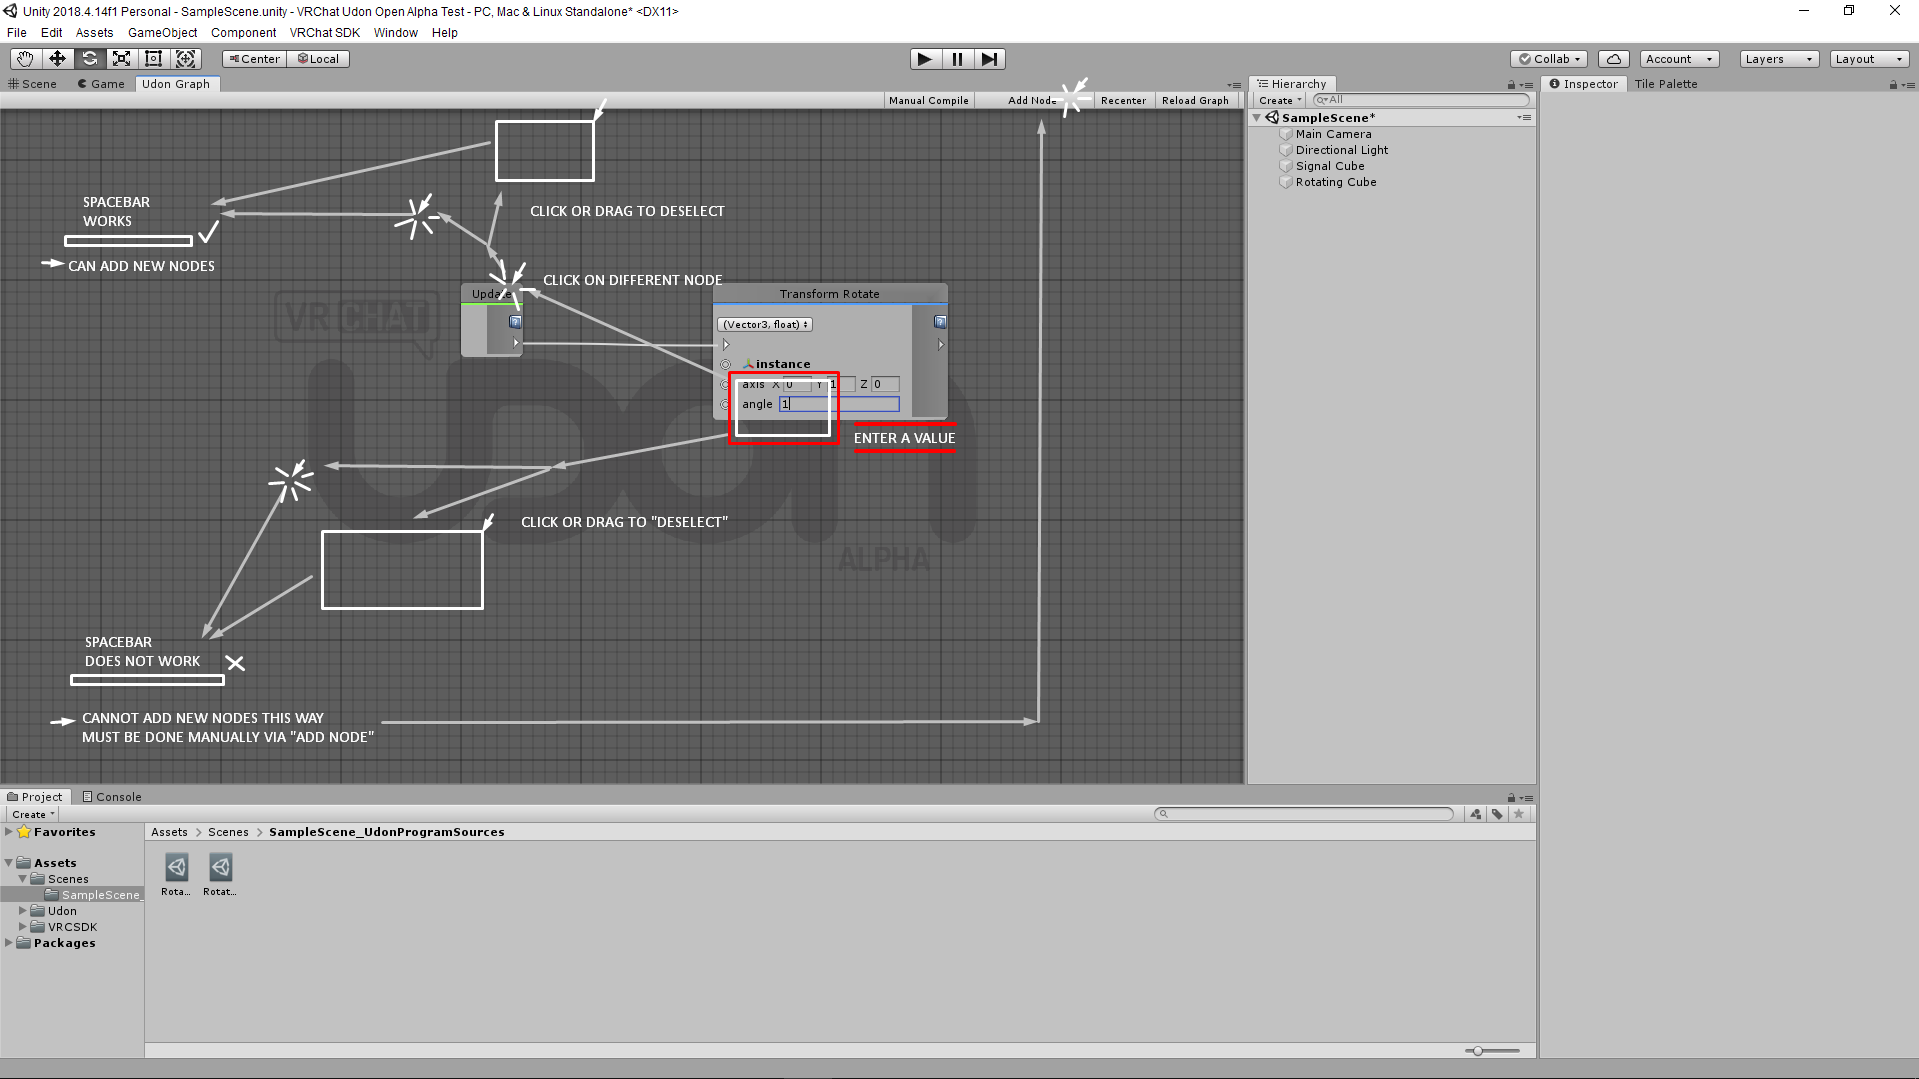Viewport: 1919px width, 1079px height.
Task: Click Transform Rotate flow output port
Action: (940, 345)
